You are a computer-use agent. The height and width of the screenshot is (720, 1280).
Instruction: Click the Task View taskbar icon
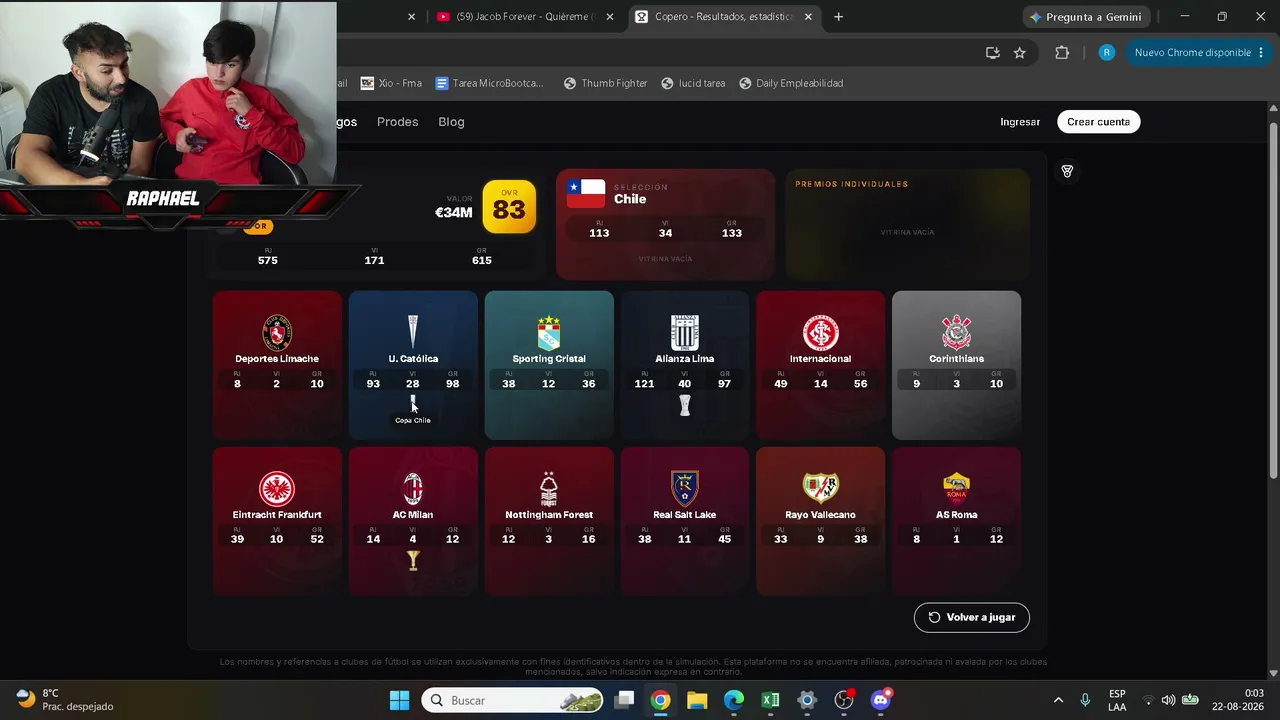pos(624,700)
